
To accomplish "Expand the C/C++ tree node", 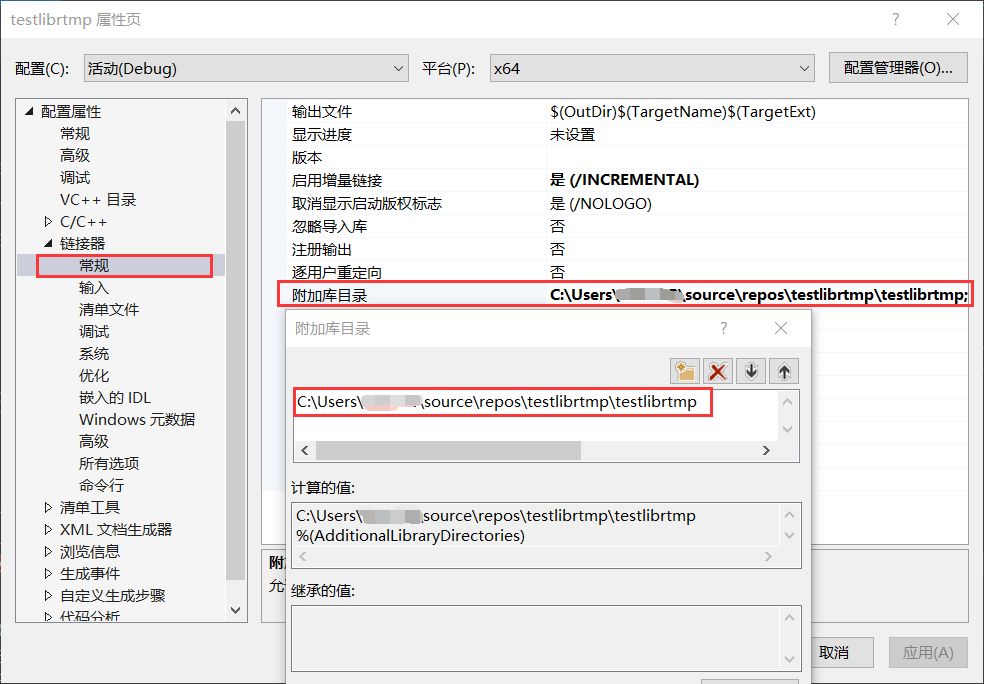I will [48, 221].
